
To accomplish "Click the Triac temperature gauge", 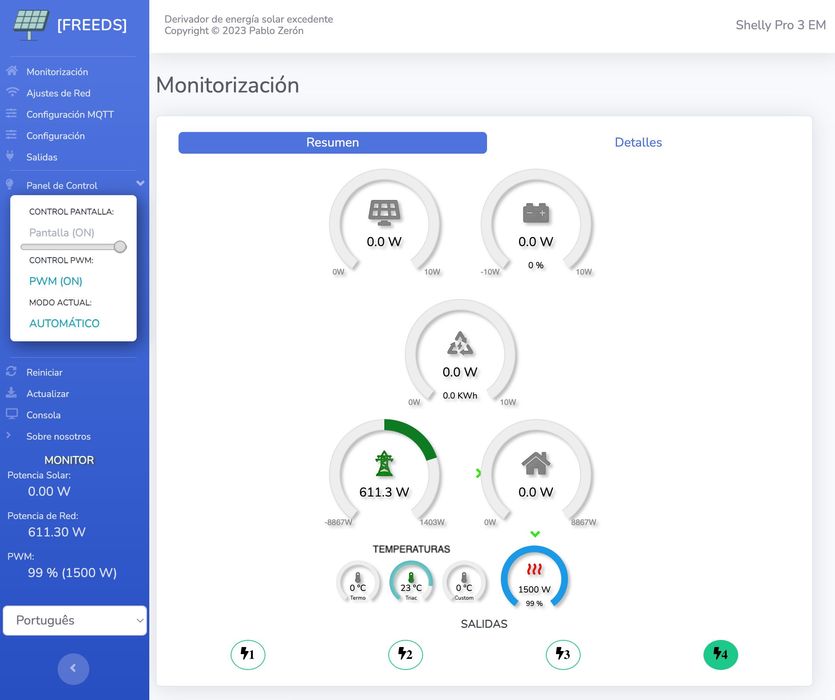I will pos(411,582).
